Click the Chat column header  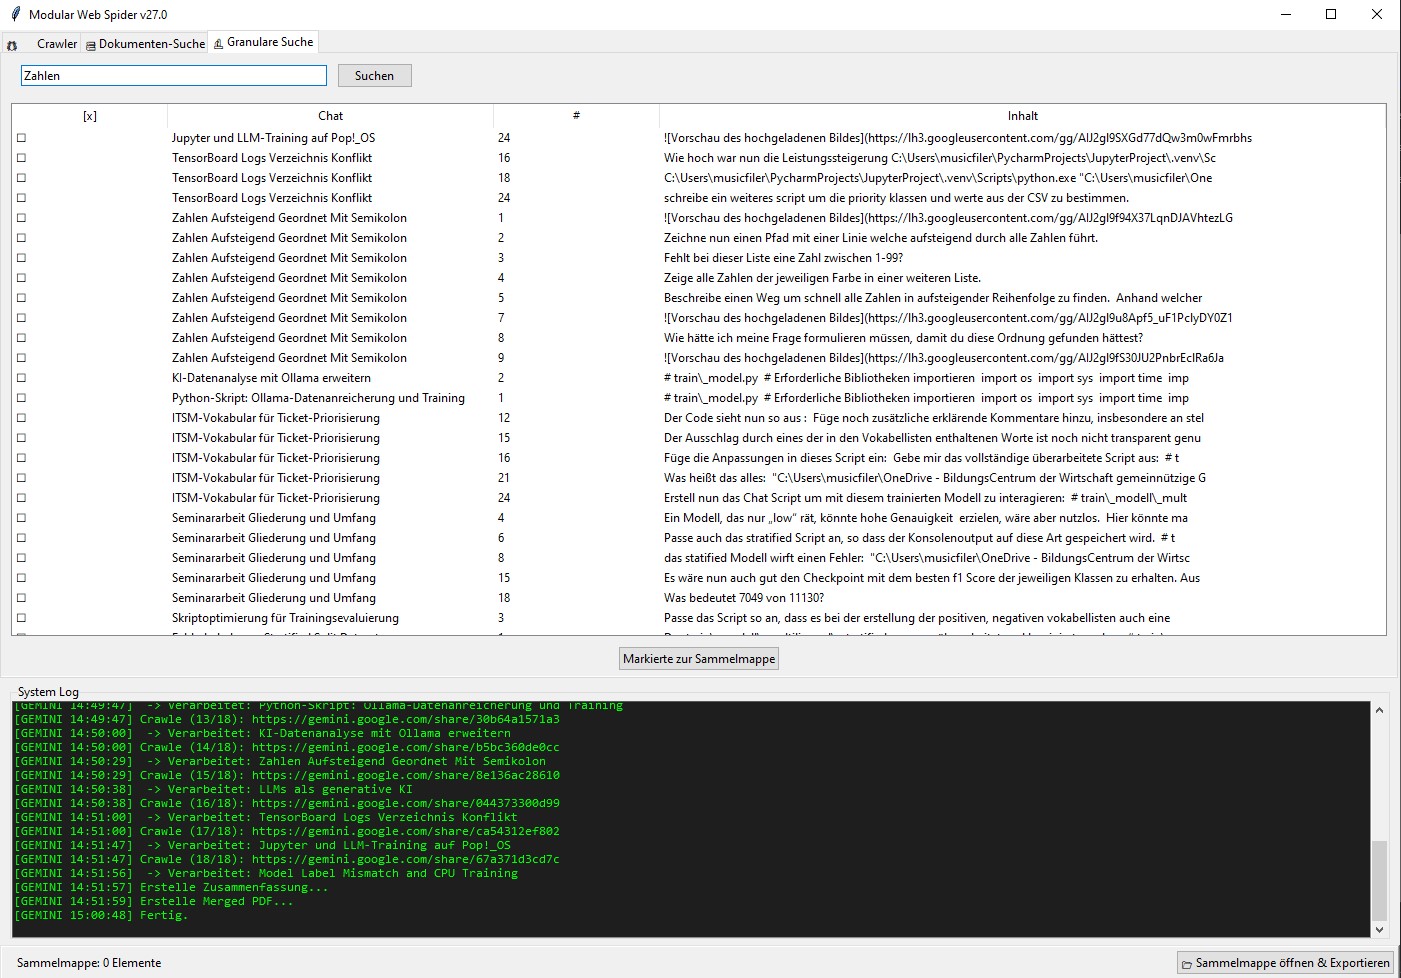(x=330, y=115)
